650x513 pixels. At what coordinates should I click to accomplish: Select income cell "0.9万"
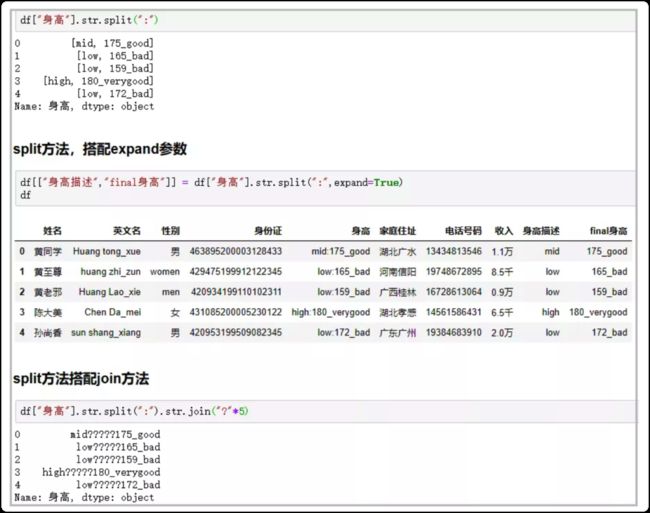click(502, 292)
